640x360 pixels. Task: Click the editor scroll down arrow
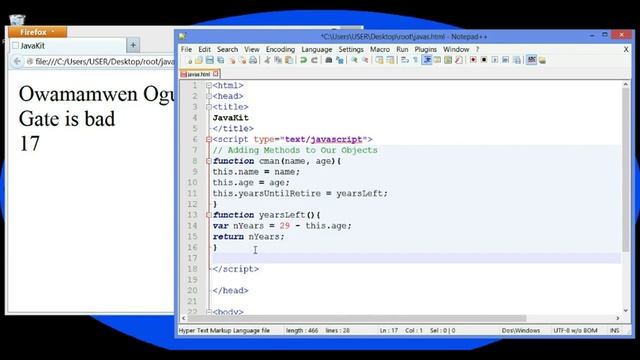tap(626, 311)
